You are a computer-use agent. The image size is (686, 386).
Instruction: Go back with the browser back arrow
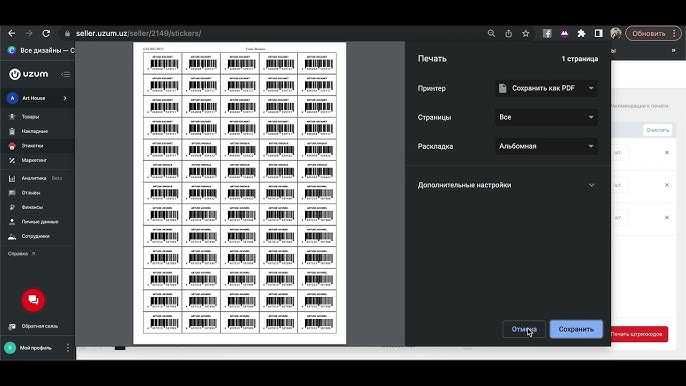(x=12, y=33)
